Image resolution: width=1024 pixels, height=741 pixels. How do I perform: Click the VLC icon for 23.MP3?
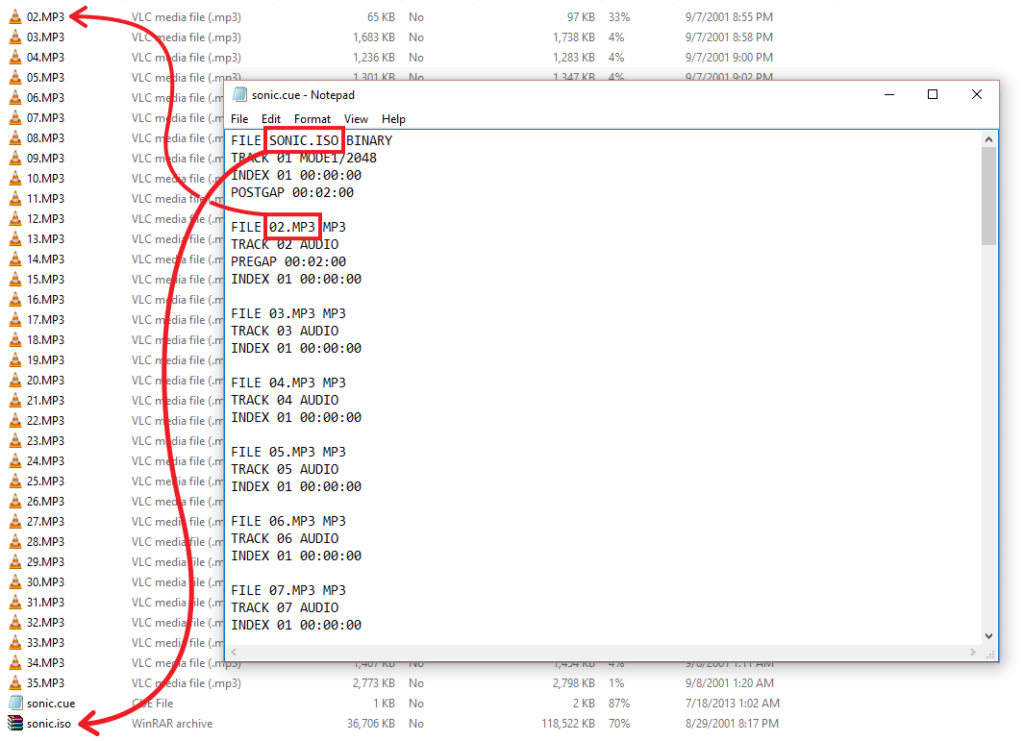click(15, 441)
